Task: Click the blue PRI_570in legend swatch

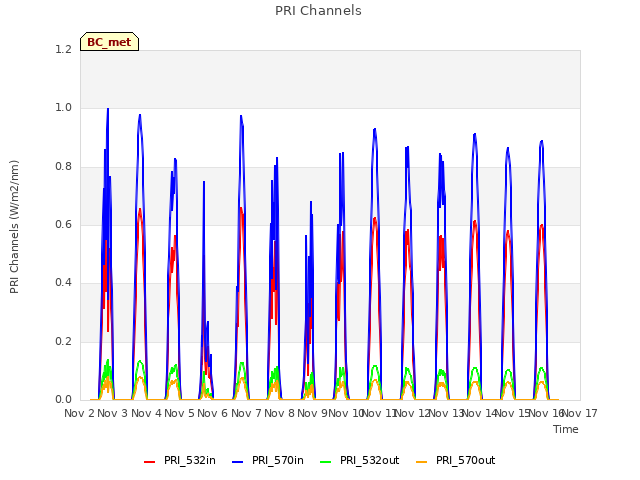Action: (238, 462)
